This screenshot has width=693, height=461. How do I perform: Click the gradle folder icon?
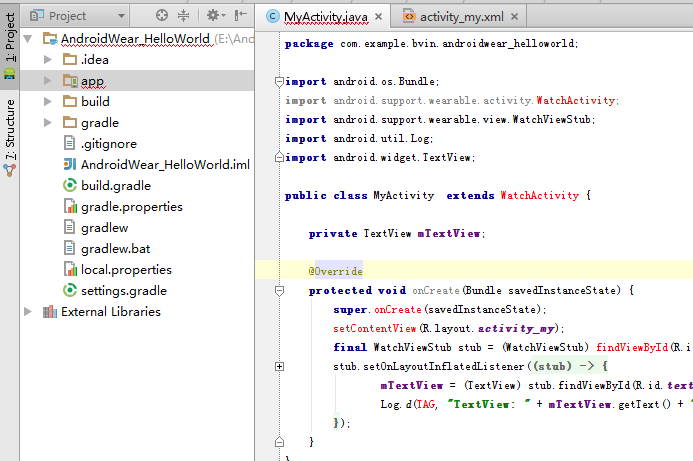click(70, 122)
